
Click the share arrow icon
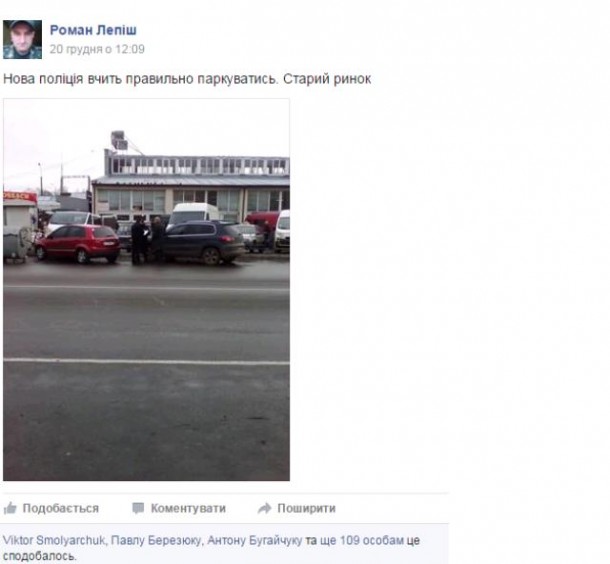coord(265,508)
